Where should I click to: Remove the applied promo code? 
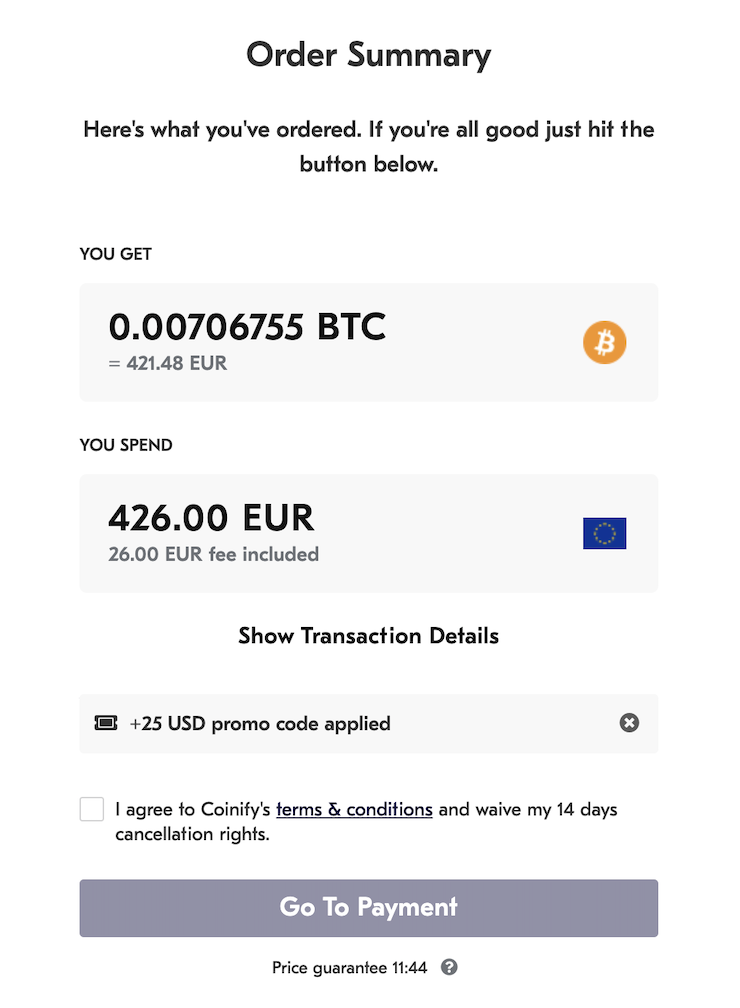pyautogui.click(x=629, y=723)
